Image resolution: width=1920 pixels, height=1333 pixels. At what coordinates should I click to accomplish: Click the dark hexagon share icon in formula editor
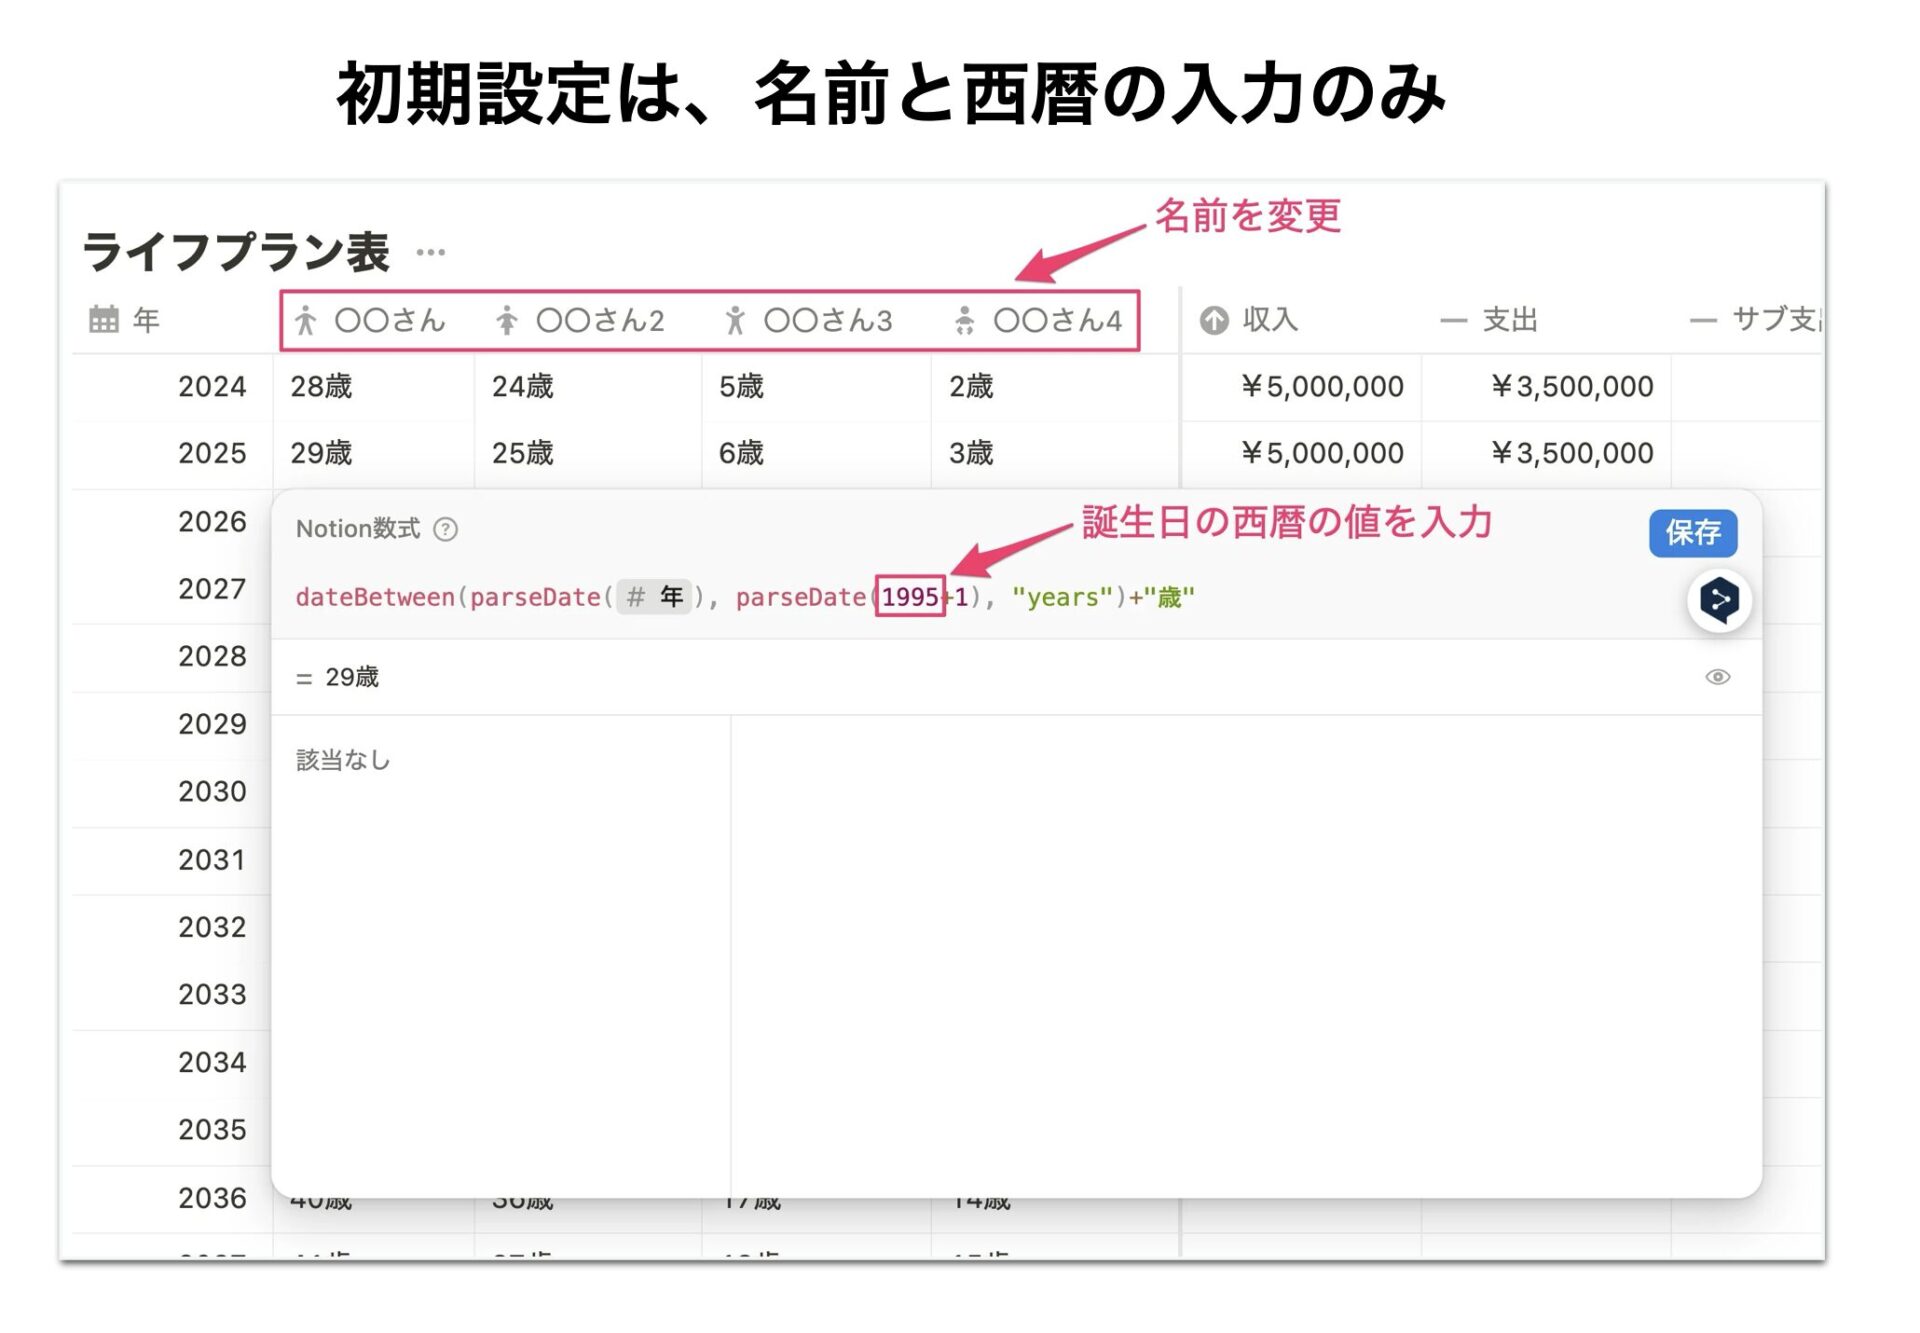point(1719,600)
